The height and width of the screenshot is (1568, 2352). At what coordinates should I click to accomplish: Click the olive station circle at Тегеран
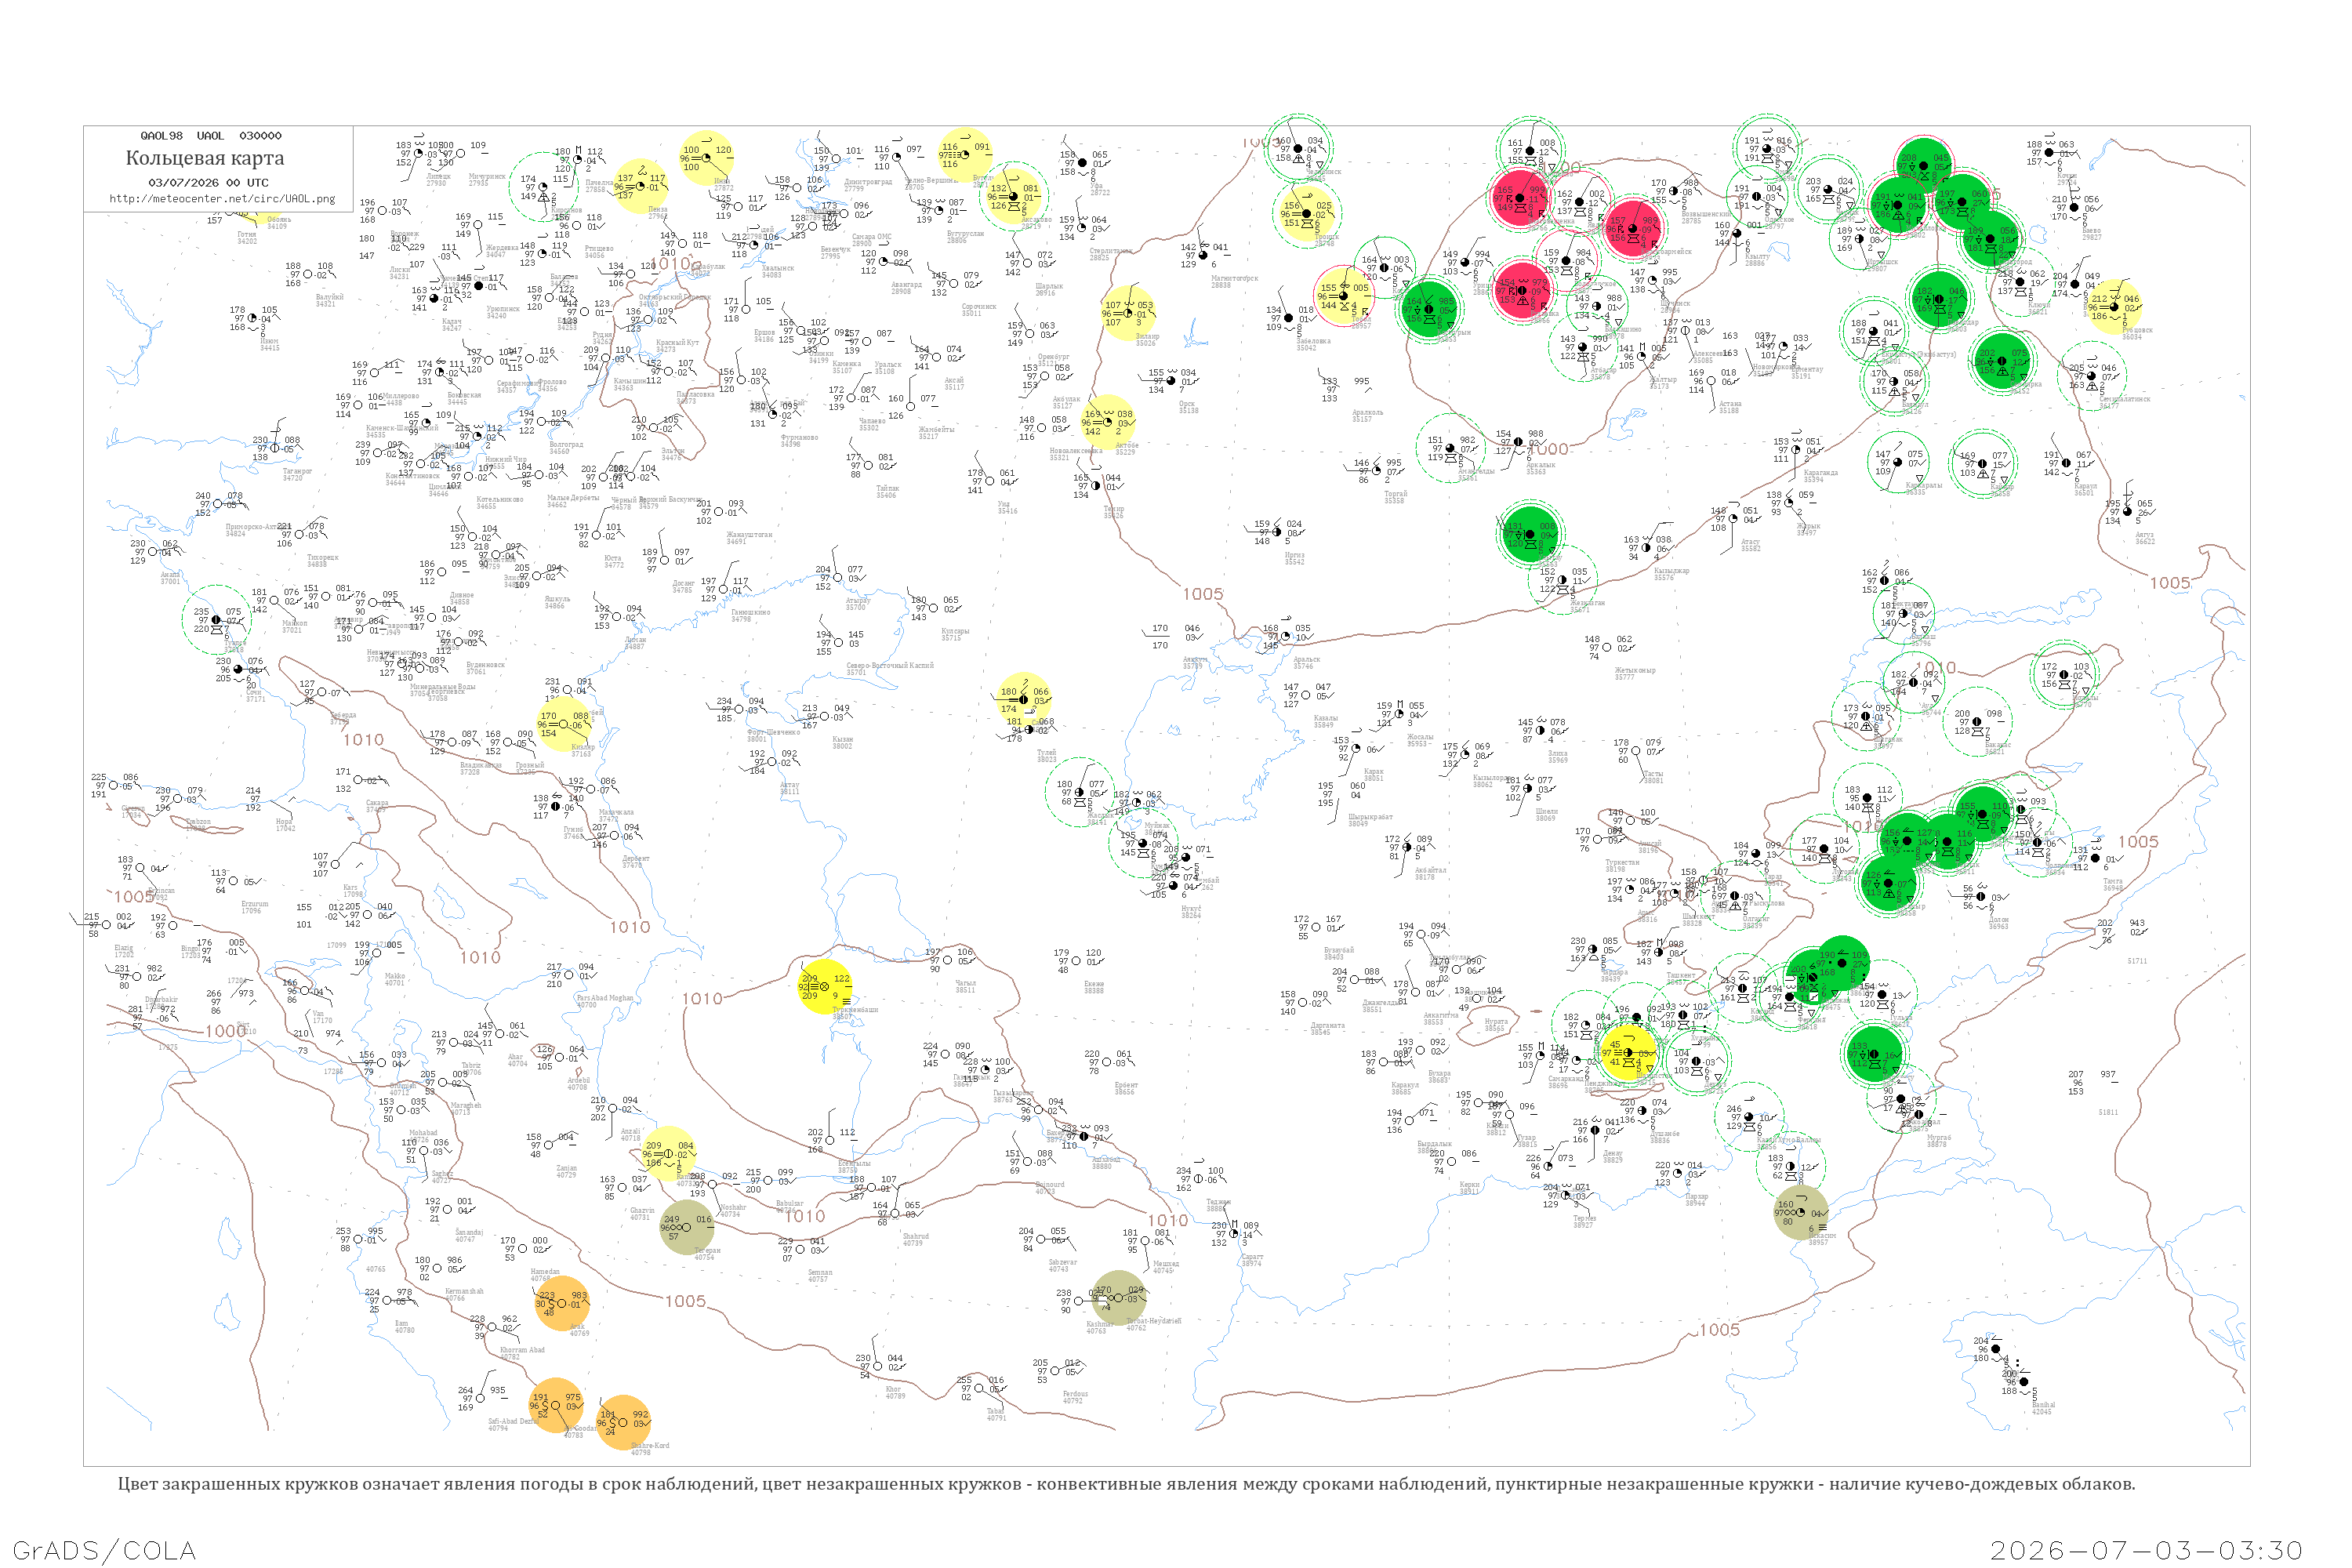point(687,1227)
